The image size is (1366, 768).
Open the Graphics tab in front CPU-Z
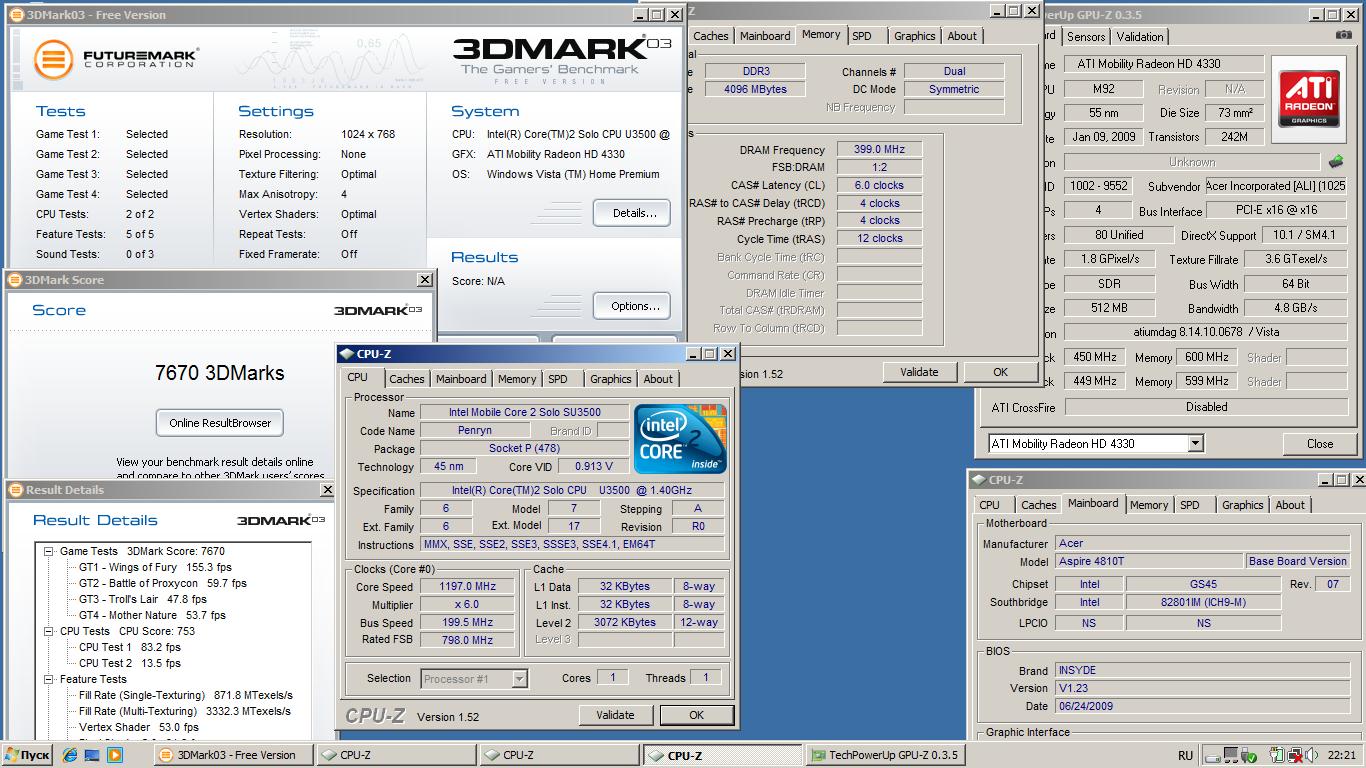[610, 379]
